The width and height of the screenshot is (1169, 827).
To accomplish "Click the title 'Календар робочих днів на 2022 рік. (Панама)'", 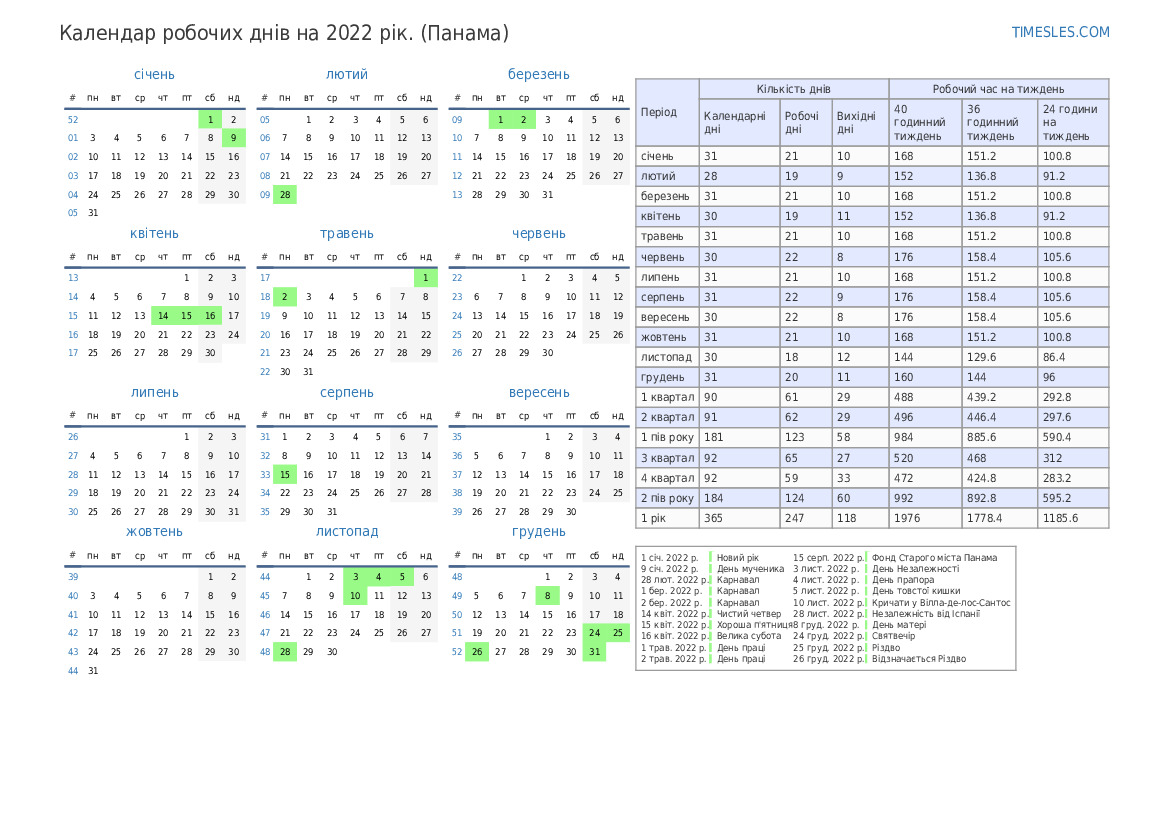I will click(x=284, y=34).
